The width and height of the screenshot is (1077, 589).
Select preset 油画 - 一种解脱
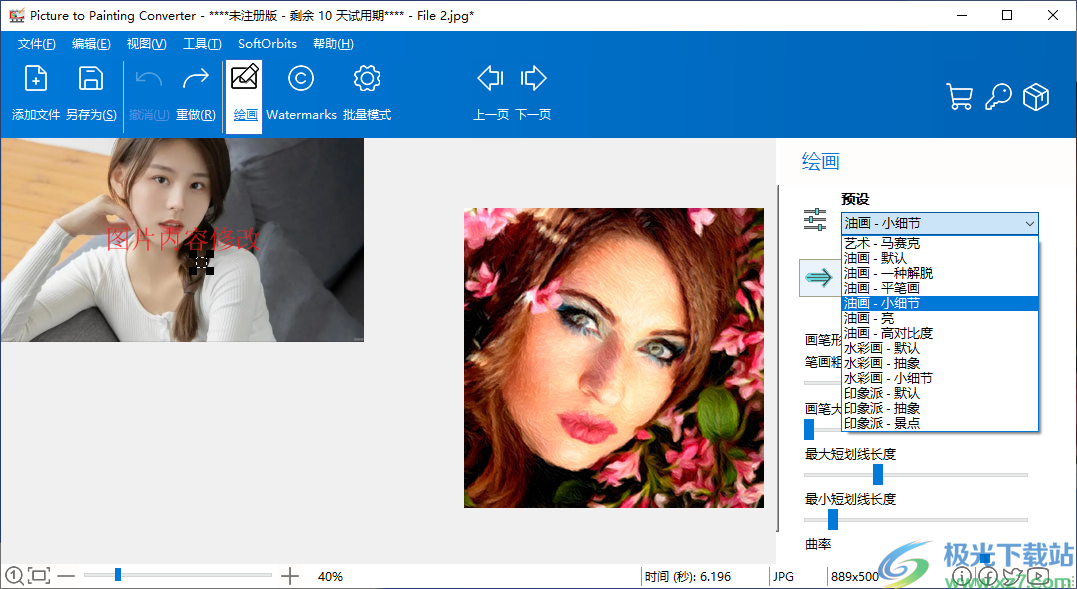tap(940, 273)
